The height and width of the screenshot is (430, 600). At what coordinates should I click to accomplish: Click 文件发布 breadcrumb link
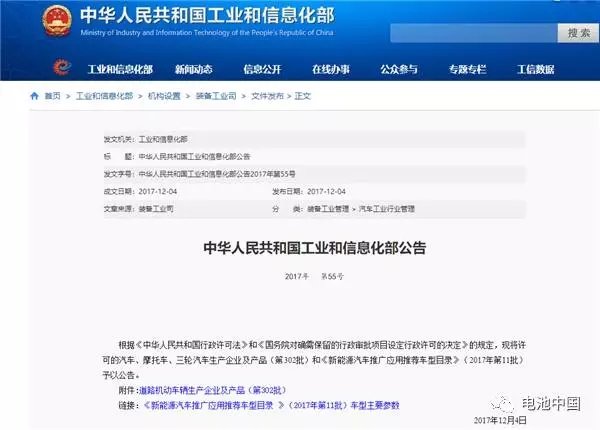pyautogui.click(x=268, y=95)
